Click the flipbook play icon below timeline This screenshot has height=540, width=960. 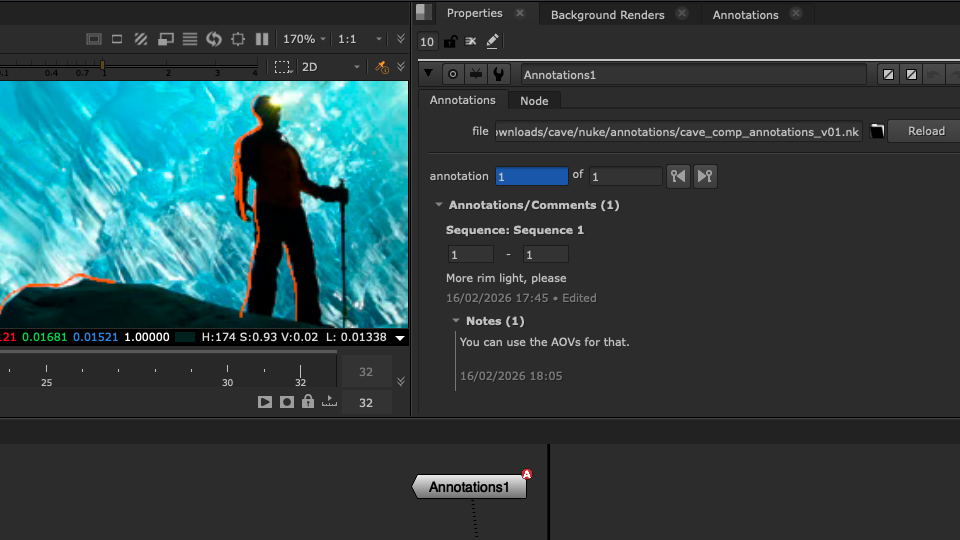(265, 402)
